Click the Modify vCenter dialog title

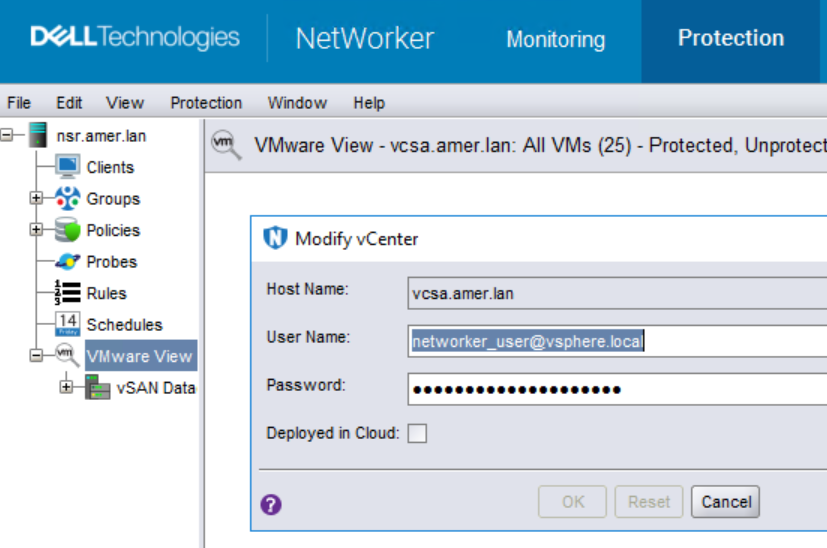pyautogui.click(x=357, y=239)
